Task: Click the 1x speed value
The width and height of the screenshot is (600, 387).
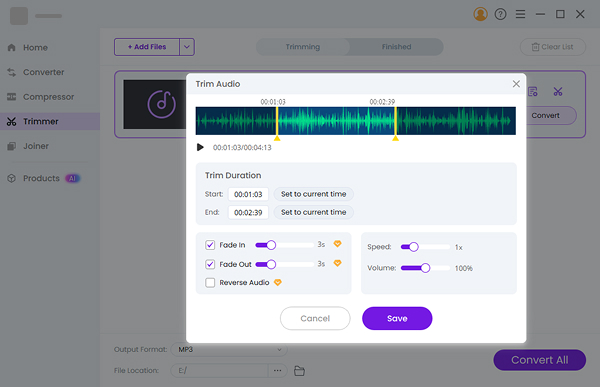Action: click(x=459, y=247)
